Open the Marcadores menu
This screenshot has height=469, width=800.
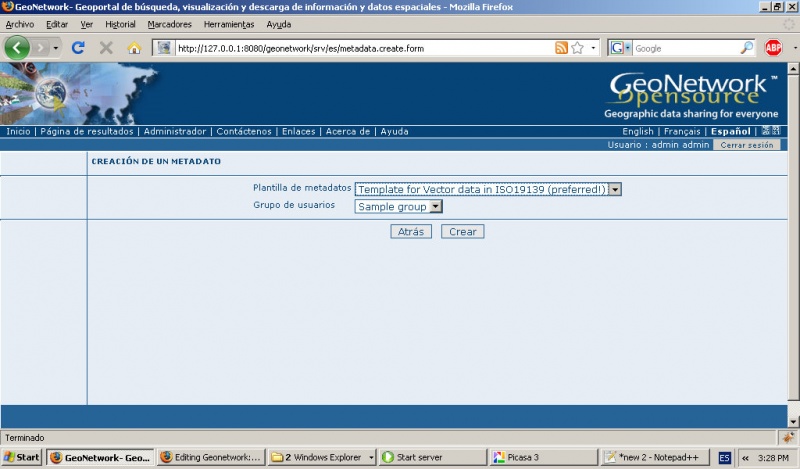[169, 24]
